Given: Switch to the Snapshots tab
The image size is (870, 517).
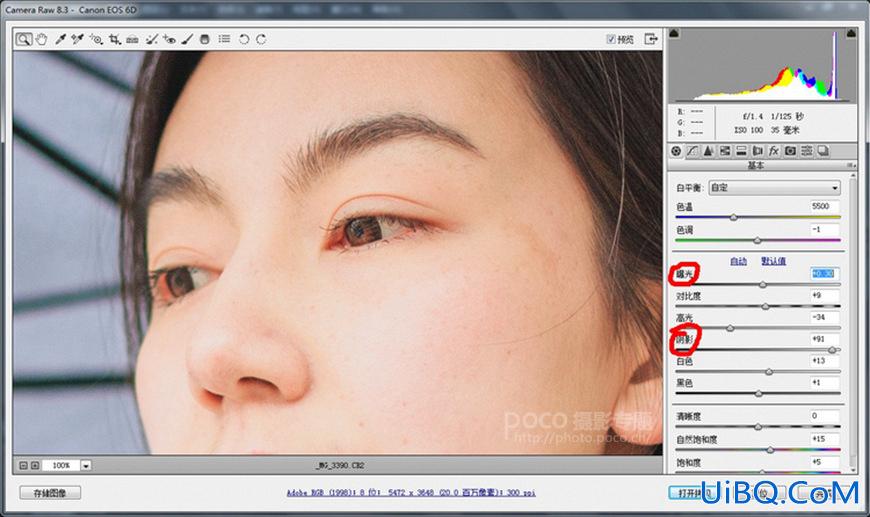Looking at the screenshot, I should point(823,151).
